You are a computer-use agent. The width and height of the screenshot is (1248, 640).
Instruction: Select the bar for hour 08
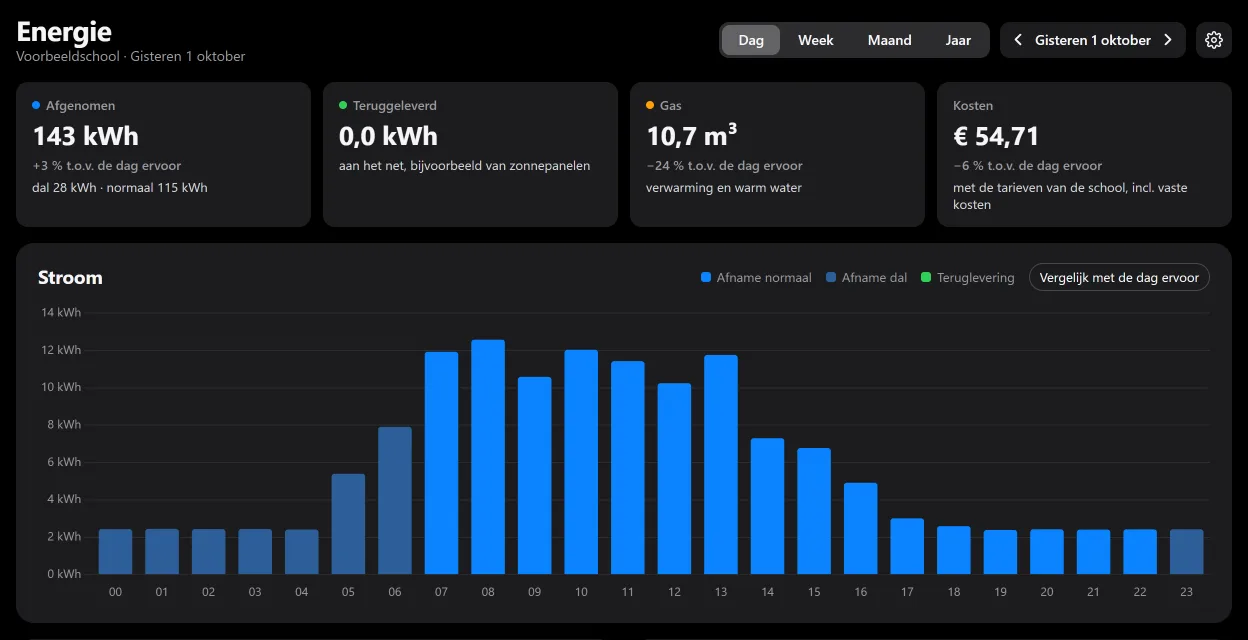pos(488,457)
